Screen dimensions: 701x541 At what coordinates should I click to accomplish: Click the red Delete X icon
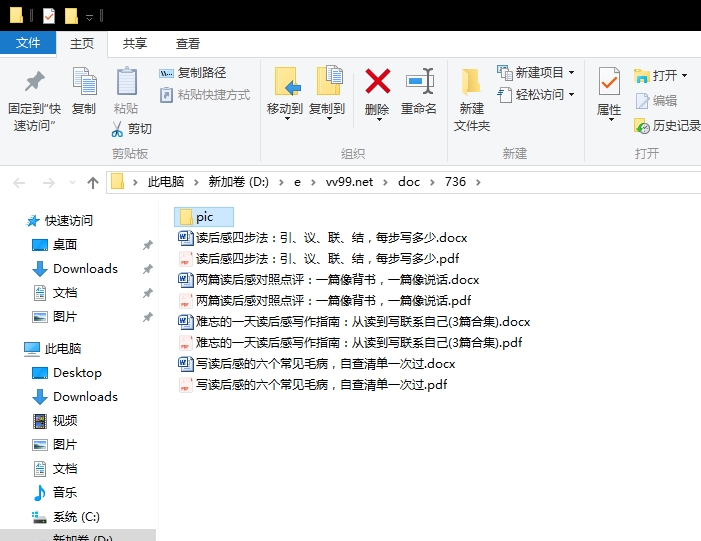[x=378, y=81]
